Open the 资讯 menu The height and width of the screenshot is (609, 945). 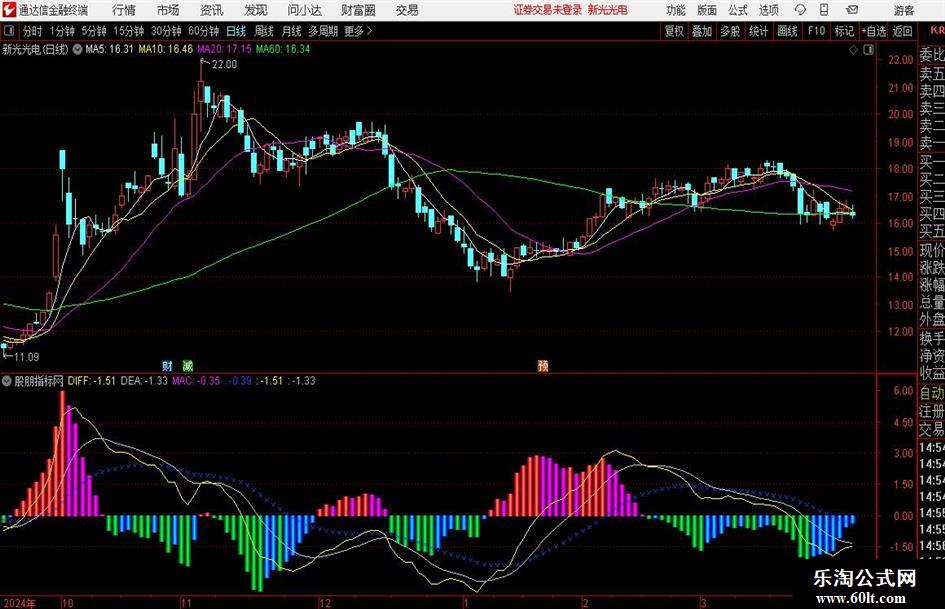click(x=212, y=10)
